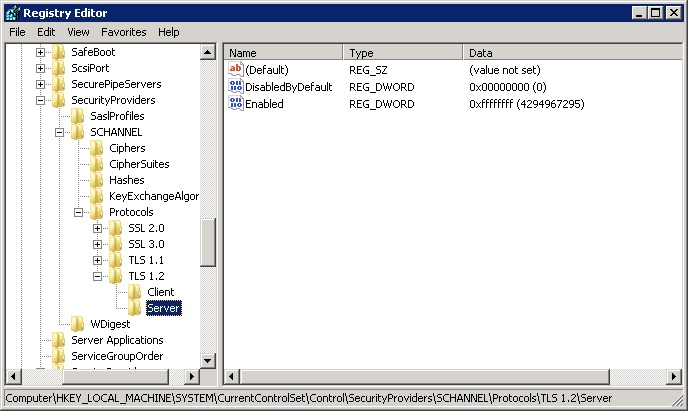Viewport: 688px width, 411px height.
Task: Expand the SafeBoot key
Action: pos(41,52)
